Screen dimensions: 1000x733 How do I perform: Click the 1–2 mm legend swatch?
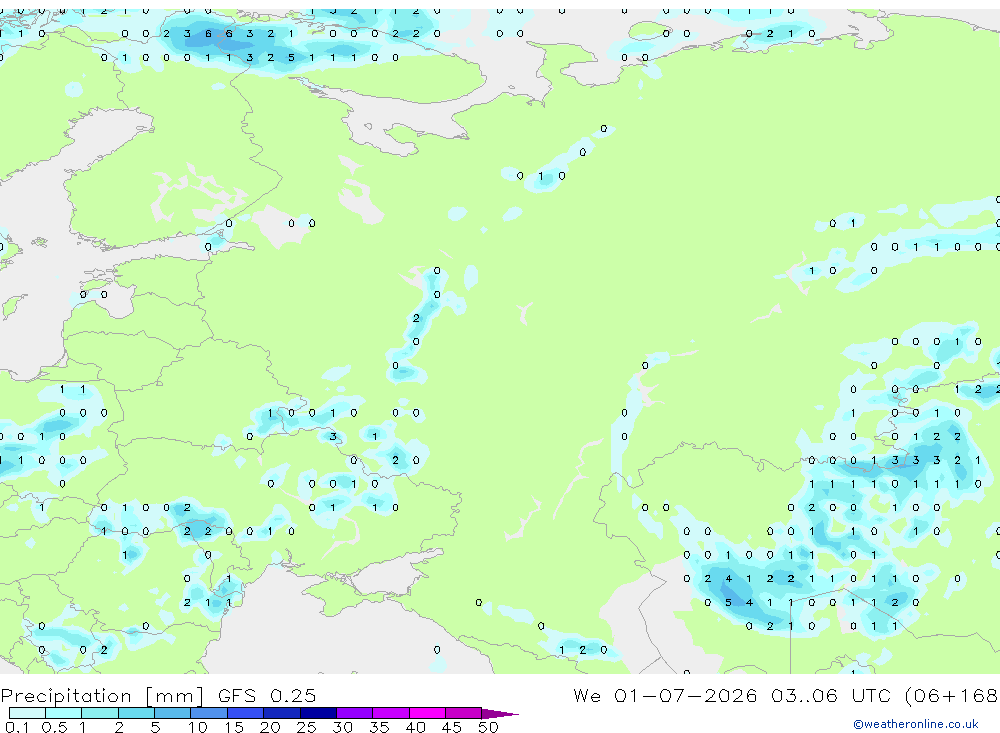coord(100,713)
